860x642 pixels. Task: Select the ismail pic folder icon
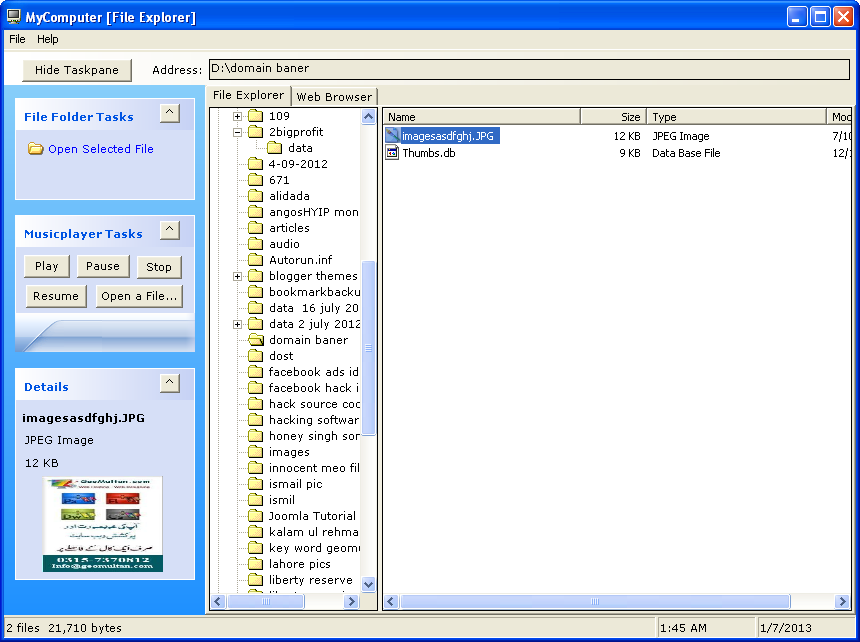[x=256, y=484]
